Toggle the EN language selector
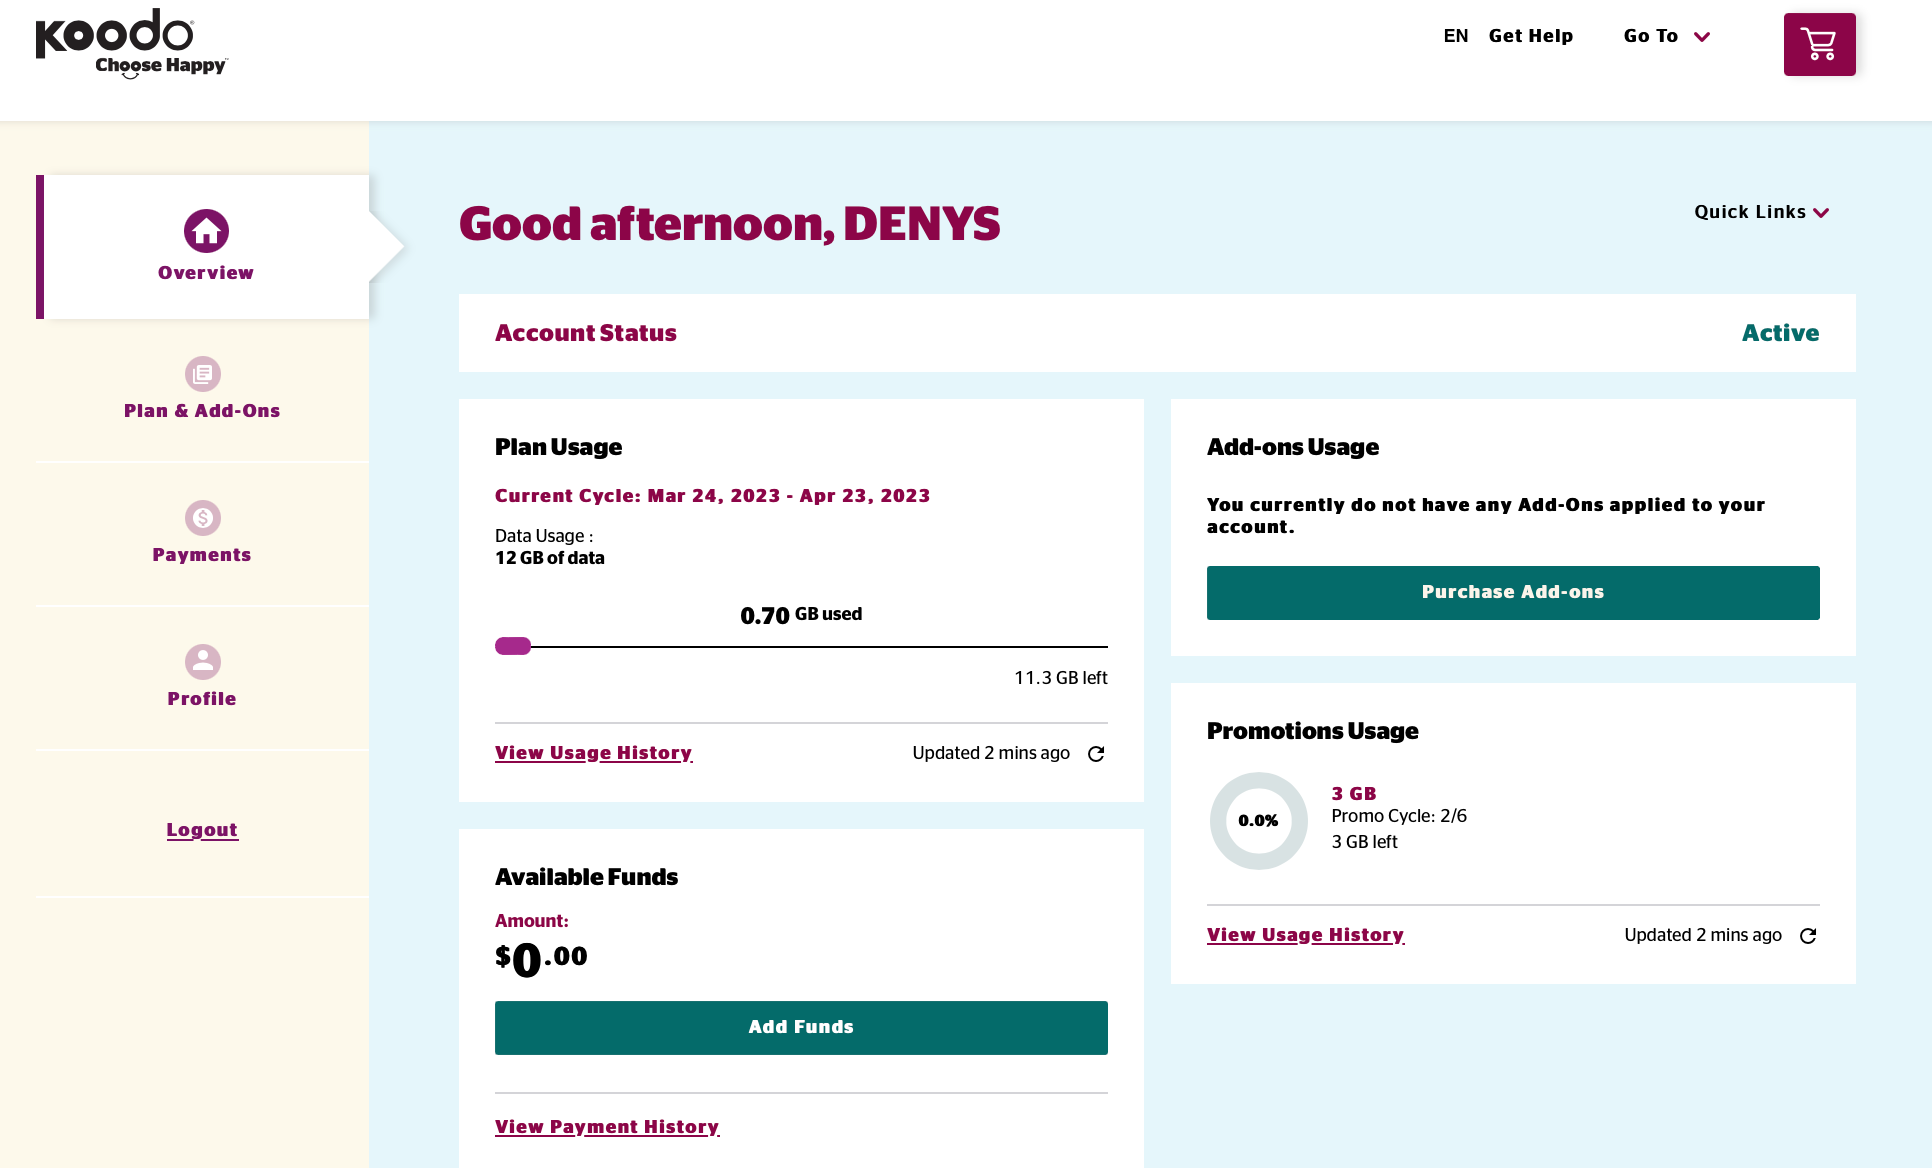Screen dimensions: 1932x1168 (x=1456, y=36)
